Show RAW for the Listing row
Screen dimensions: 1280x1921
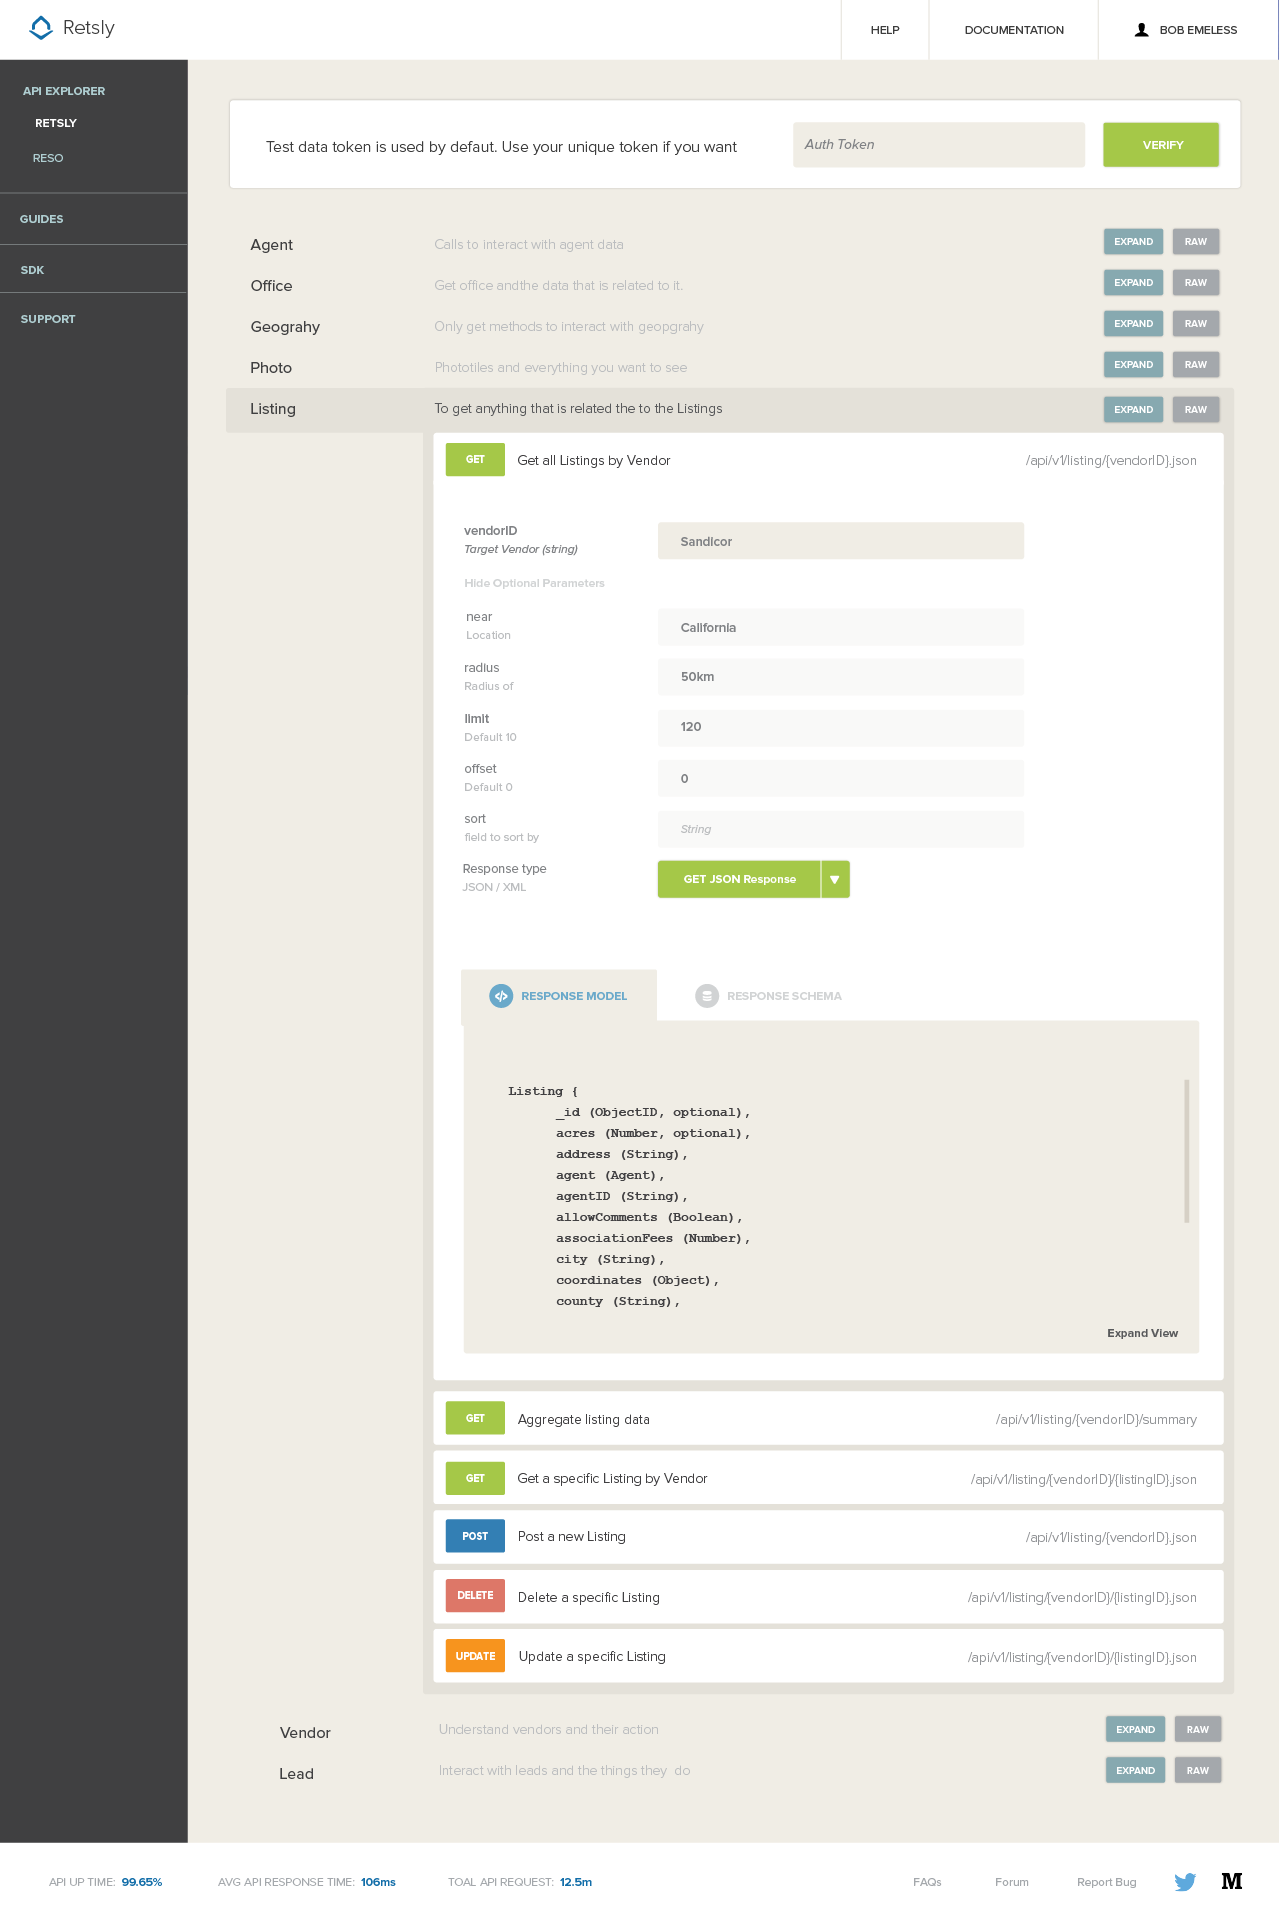point(1196,410)
